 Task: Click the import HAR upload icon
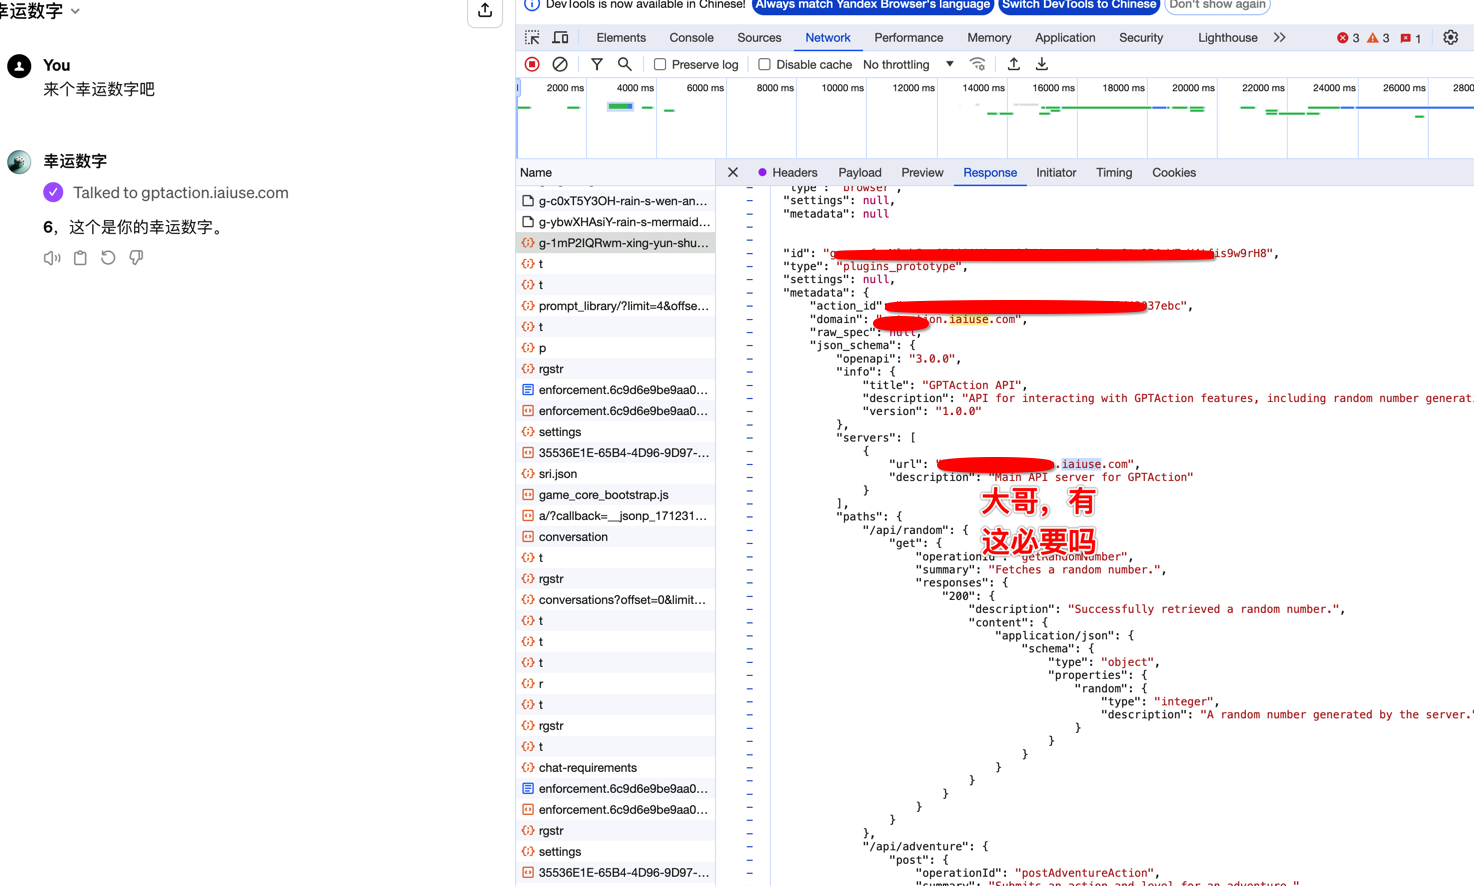[x=1013, y=64]
